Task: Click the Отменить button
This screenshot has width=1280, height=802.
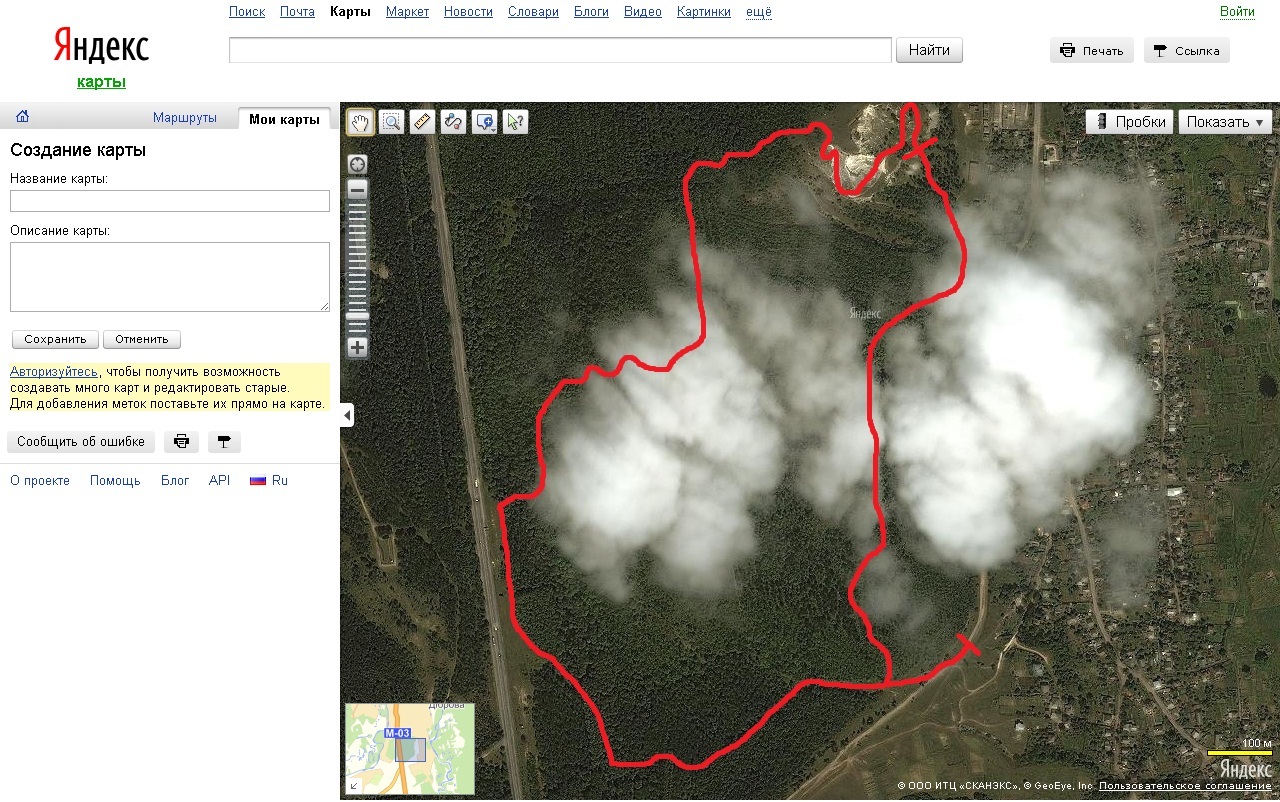Action: [142, 339]
